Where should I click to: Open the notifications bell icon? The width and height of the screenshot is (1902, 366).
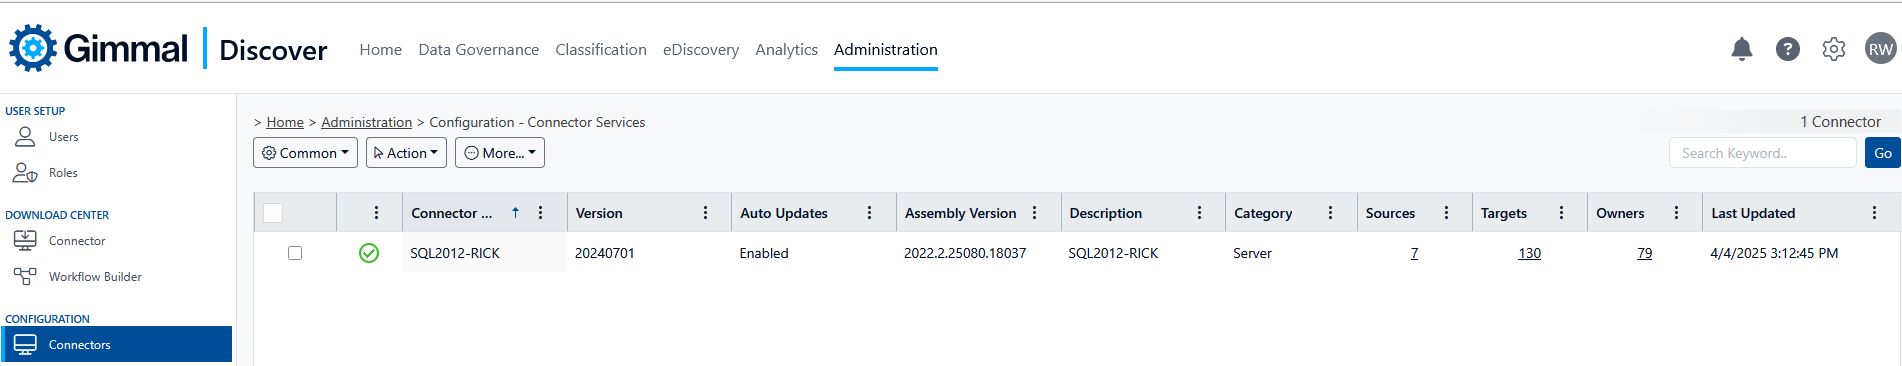click(x=1741, y=49)
